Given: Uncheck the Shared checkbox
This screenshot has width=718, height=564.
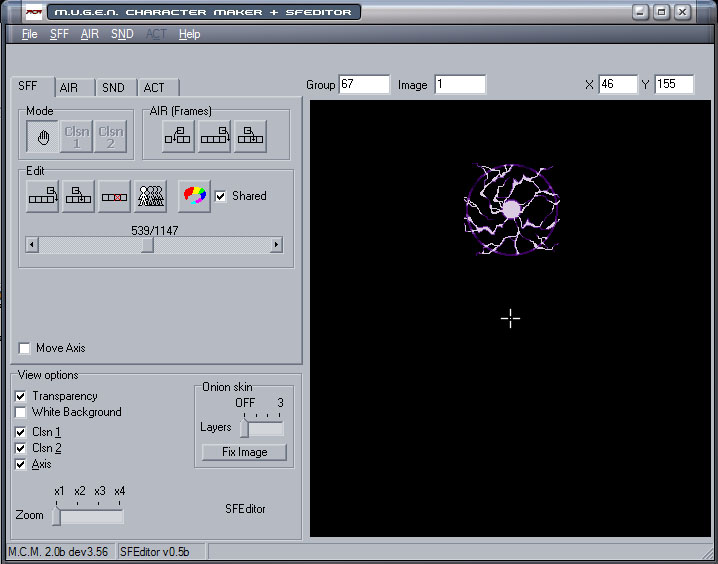Looking at the screenshot, I should pyautogui.click(x=221, y=196).
